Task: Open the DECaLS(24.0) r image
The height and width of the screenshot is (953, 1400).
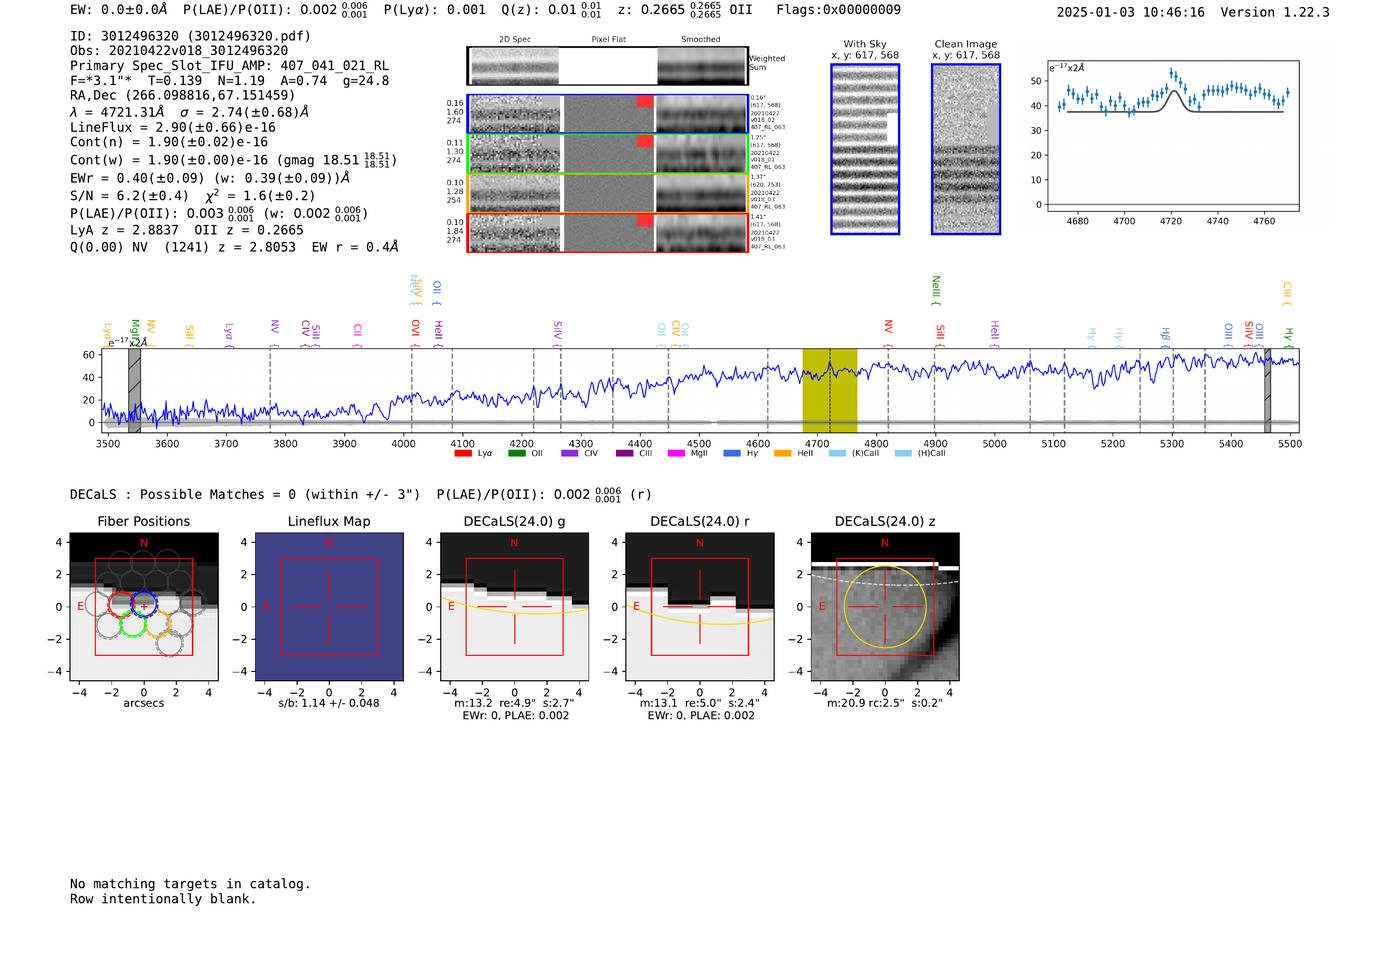Action: coord(699,607)
